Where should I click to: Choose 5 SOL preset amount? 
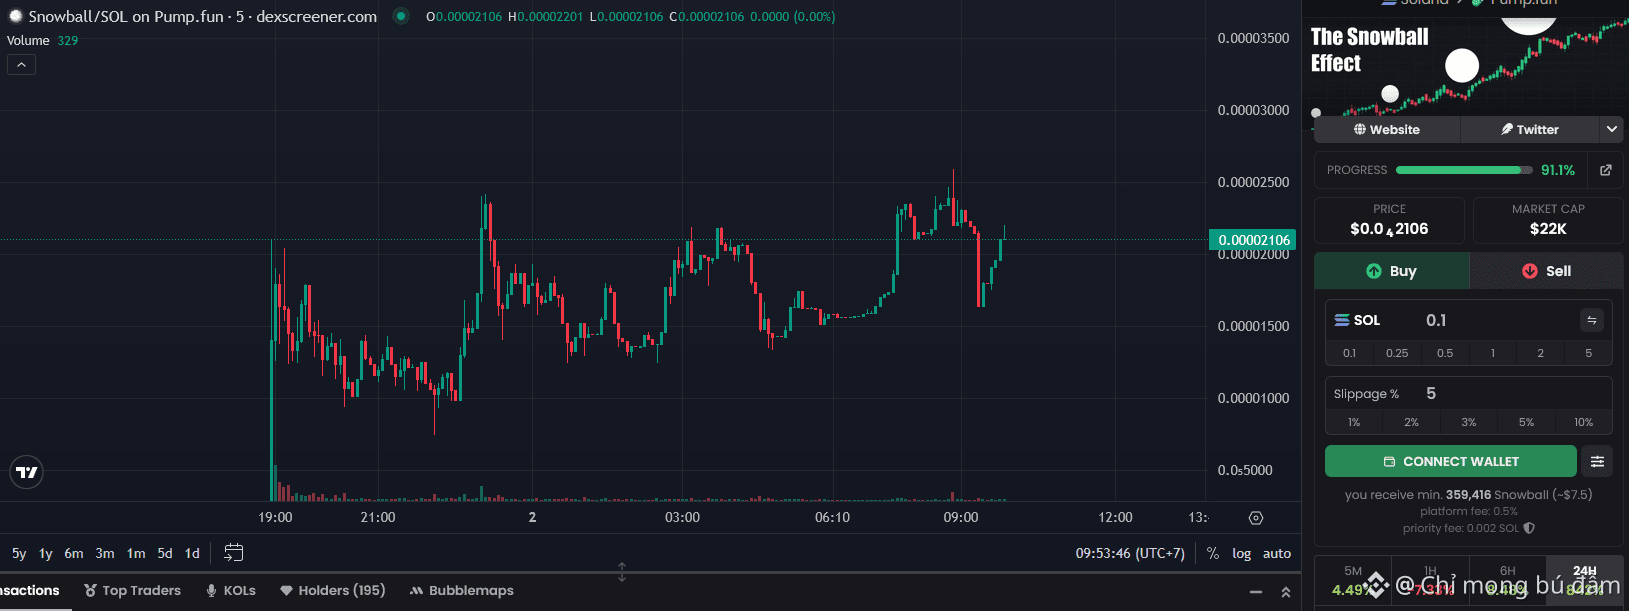click(1588, 353)
